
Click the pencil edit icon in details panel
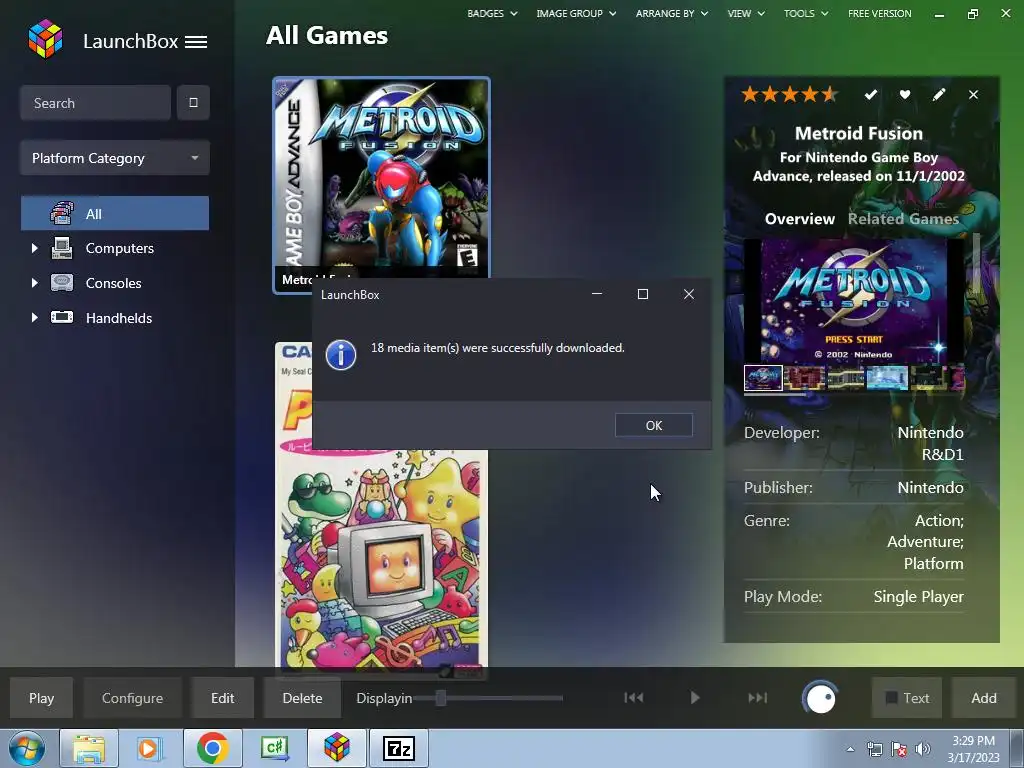pyautogui.click(x=938, y=95)
